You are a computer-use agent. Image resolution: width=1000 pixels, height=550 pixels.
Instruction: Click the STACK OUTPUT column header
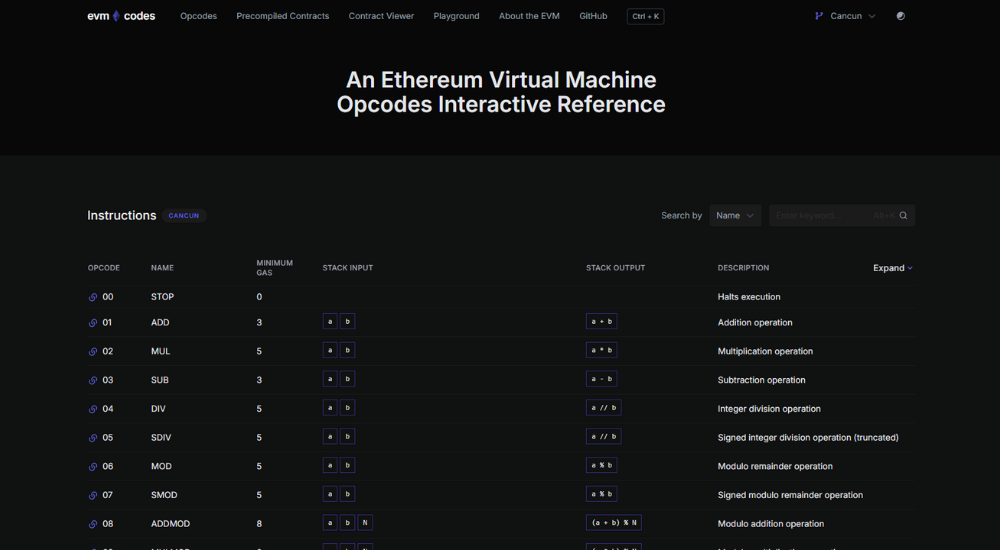(x=615, y=268)
